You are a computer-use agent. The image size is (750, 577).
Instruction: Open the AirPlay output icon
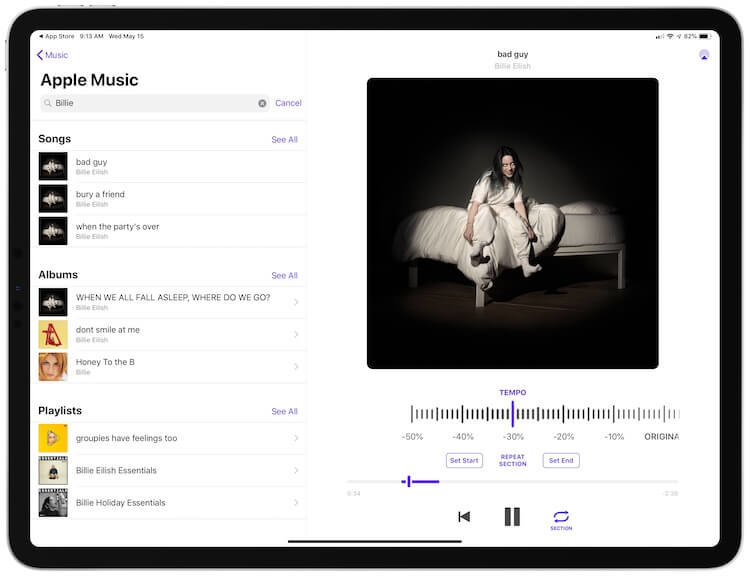[x=704, y=55]
